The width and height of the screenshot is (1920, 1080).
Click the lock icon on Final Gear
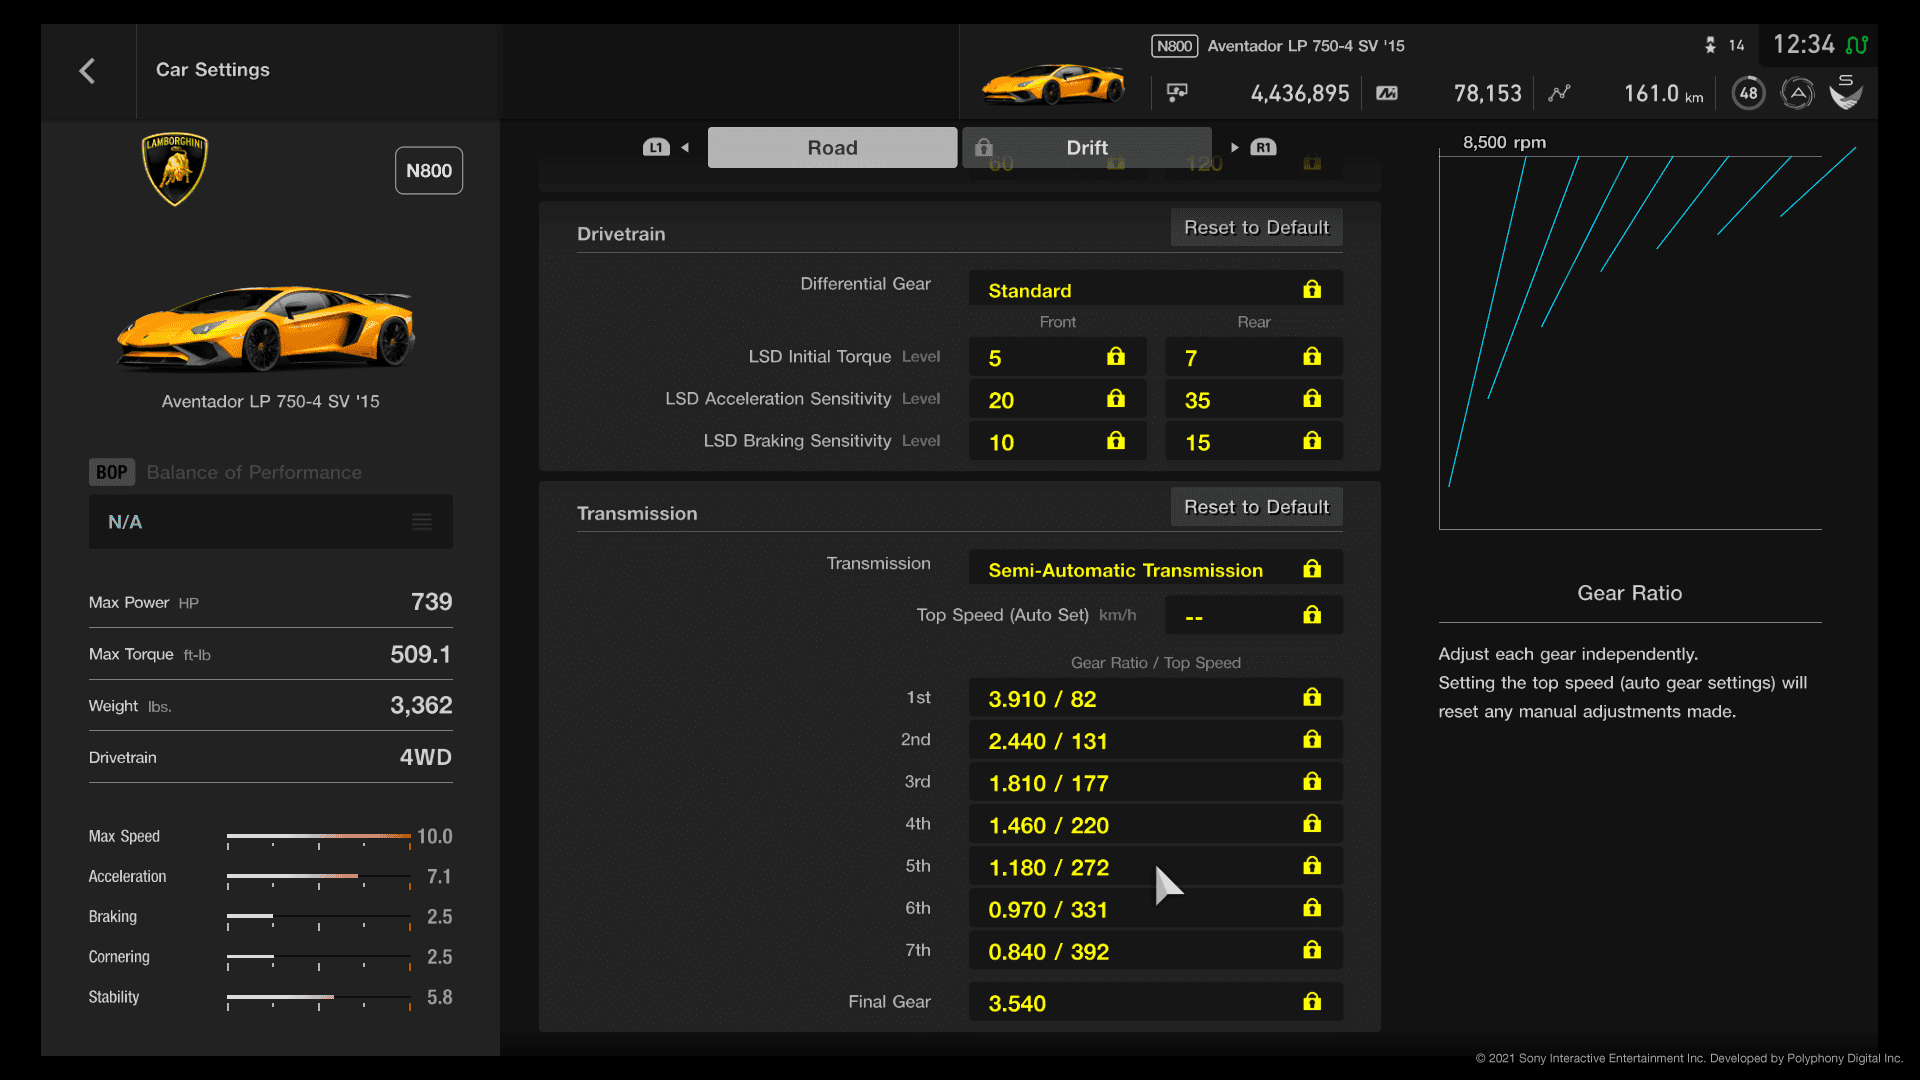[x=1312, y=1002]
